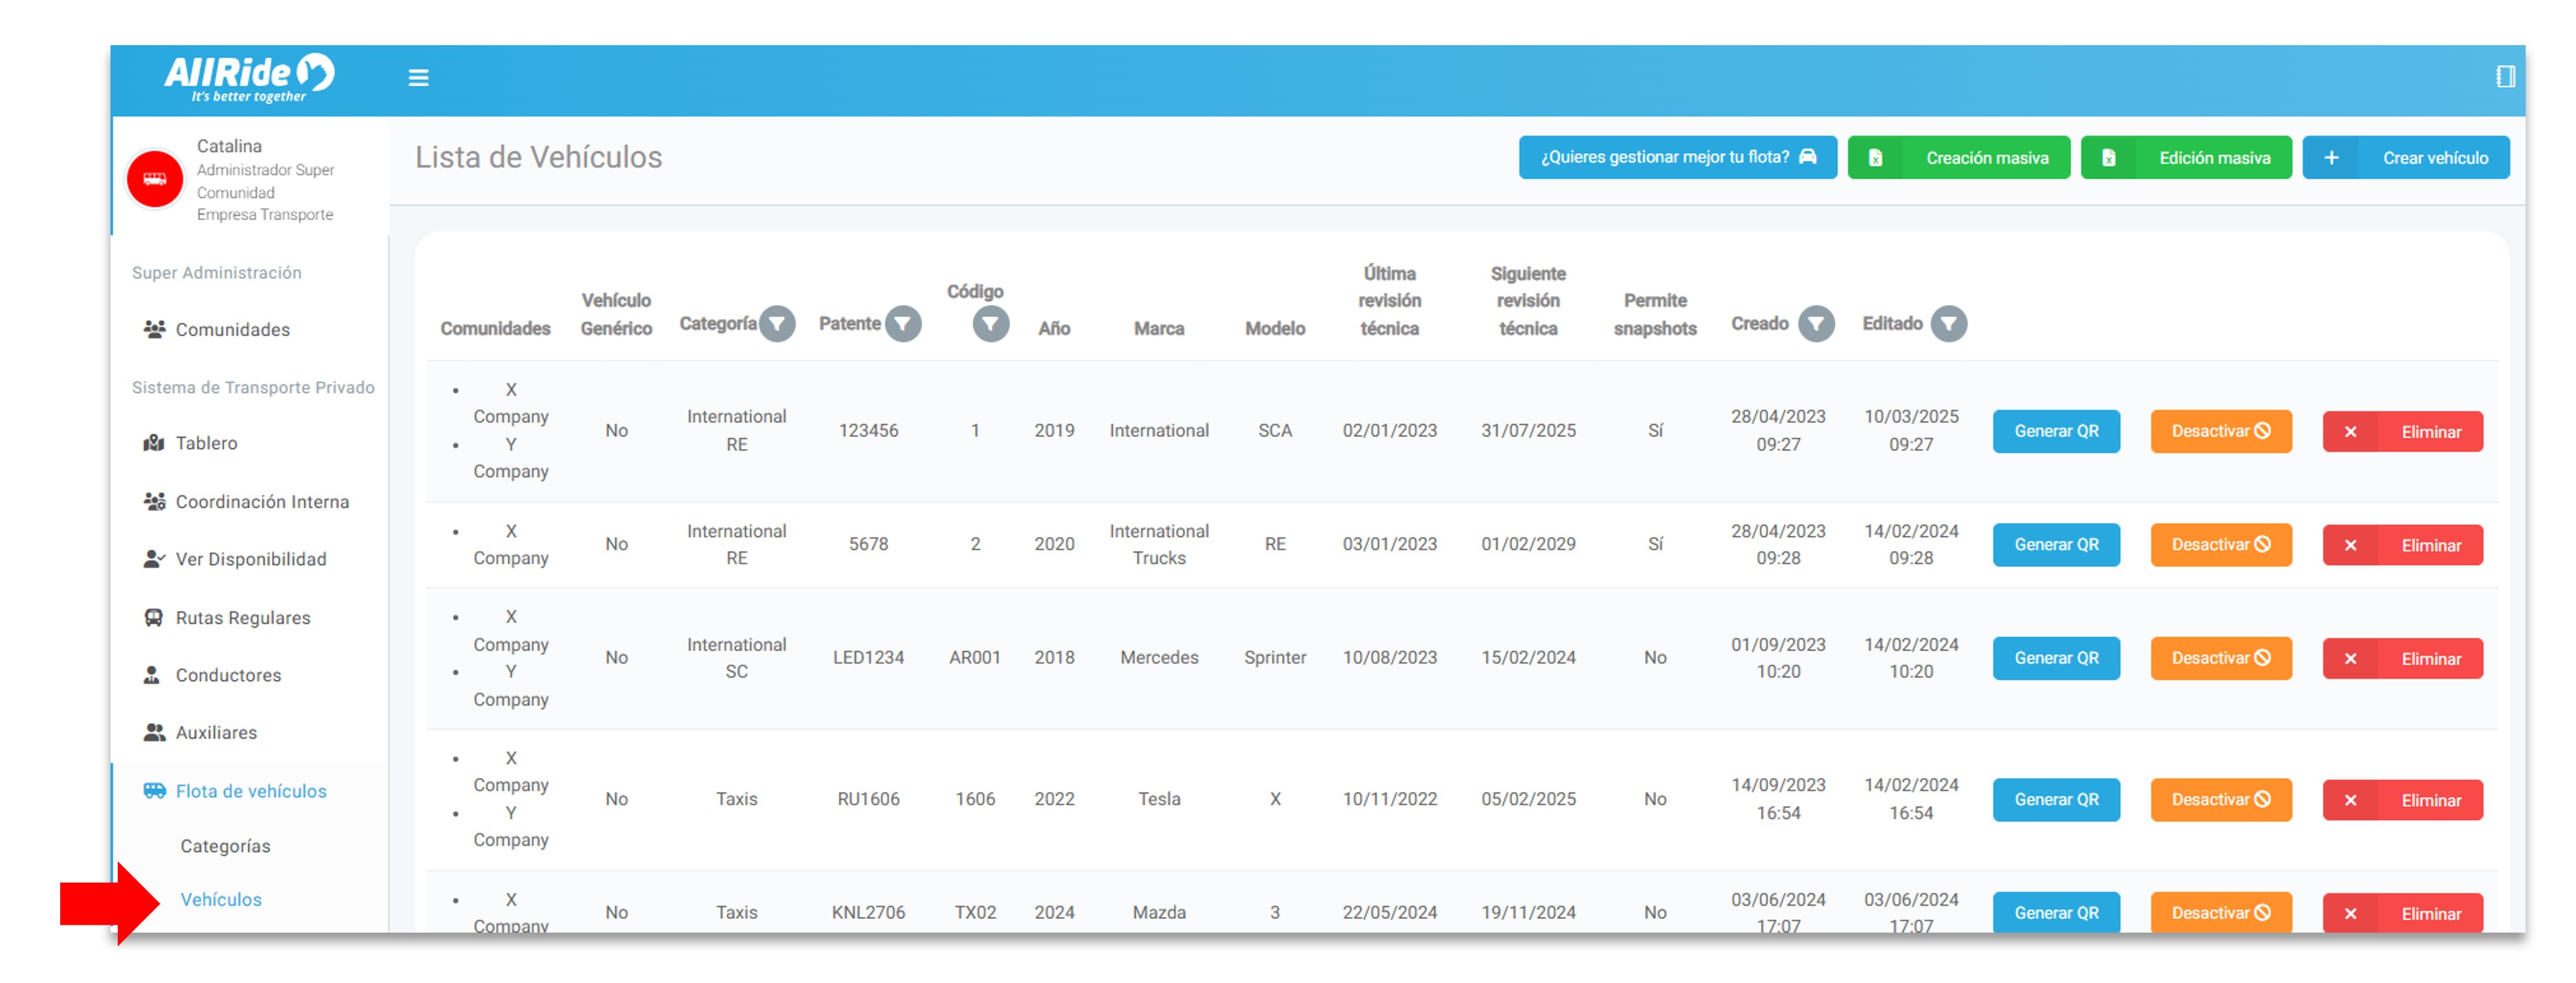
Task: Open the Categorías submenu item
Action: pyautogui.click(x=225, y=845)
